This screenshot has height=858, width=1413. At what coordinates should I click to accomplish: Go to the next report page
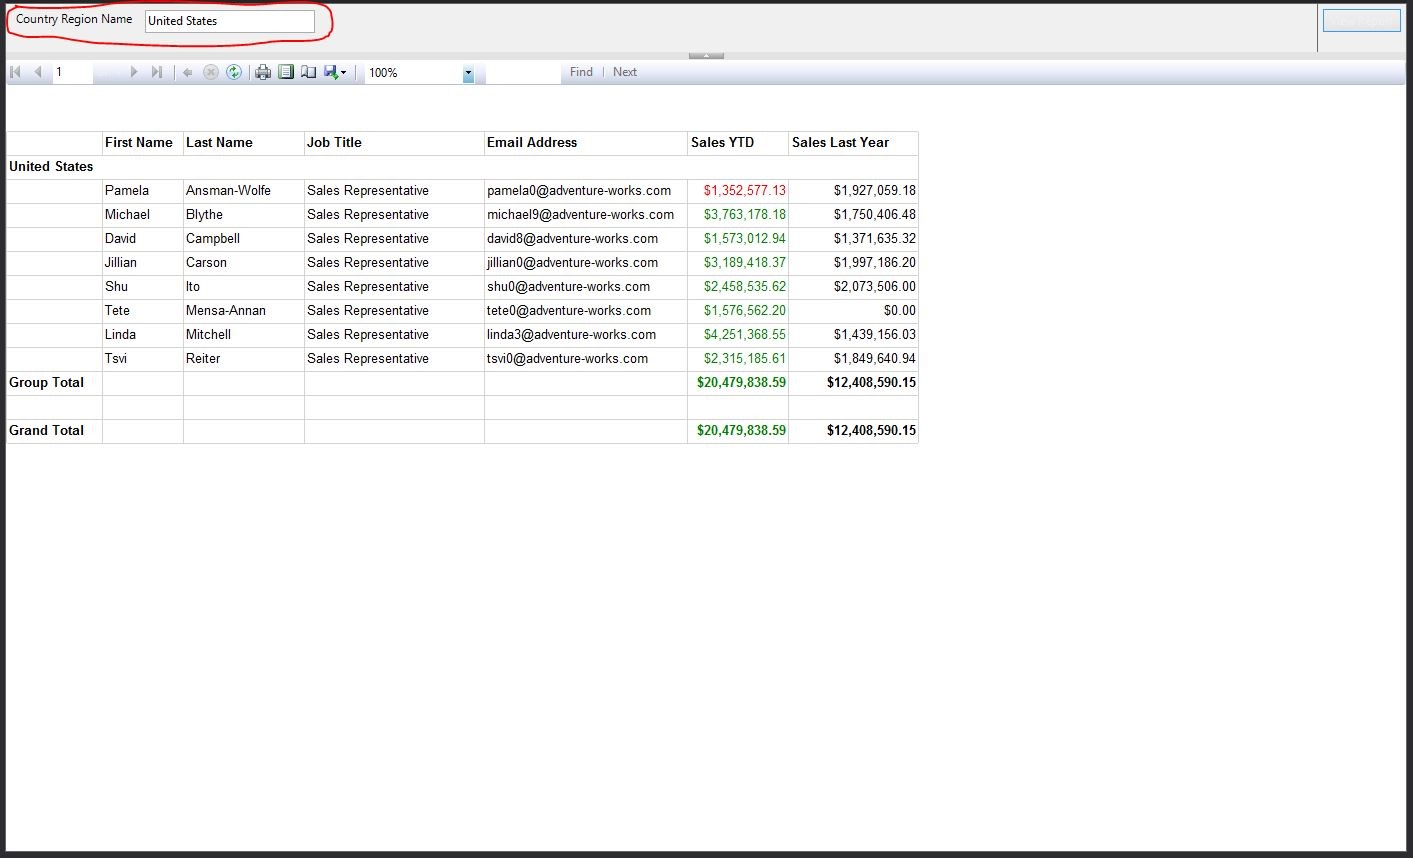[x=134, y=72]
